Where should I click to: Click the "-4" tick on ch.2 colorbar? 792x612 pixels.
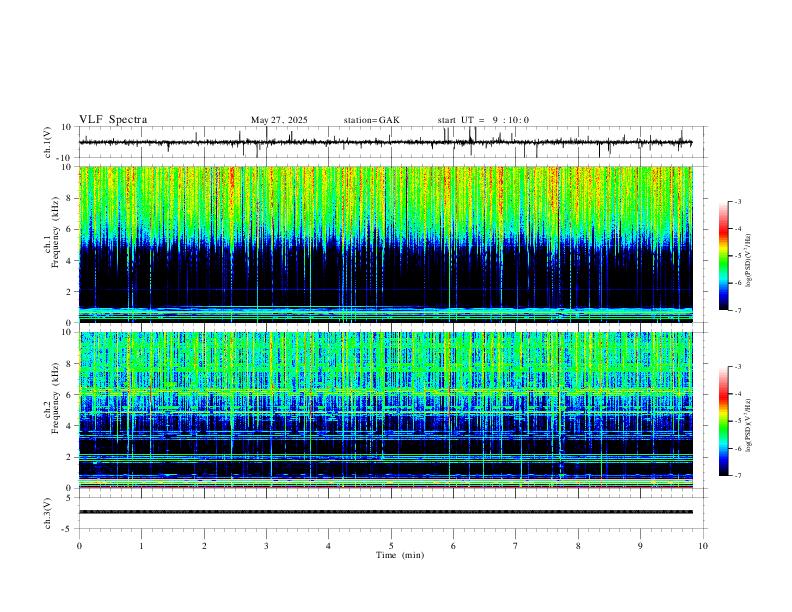coord(737,394)
